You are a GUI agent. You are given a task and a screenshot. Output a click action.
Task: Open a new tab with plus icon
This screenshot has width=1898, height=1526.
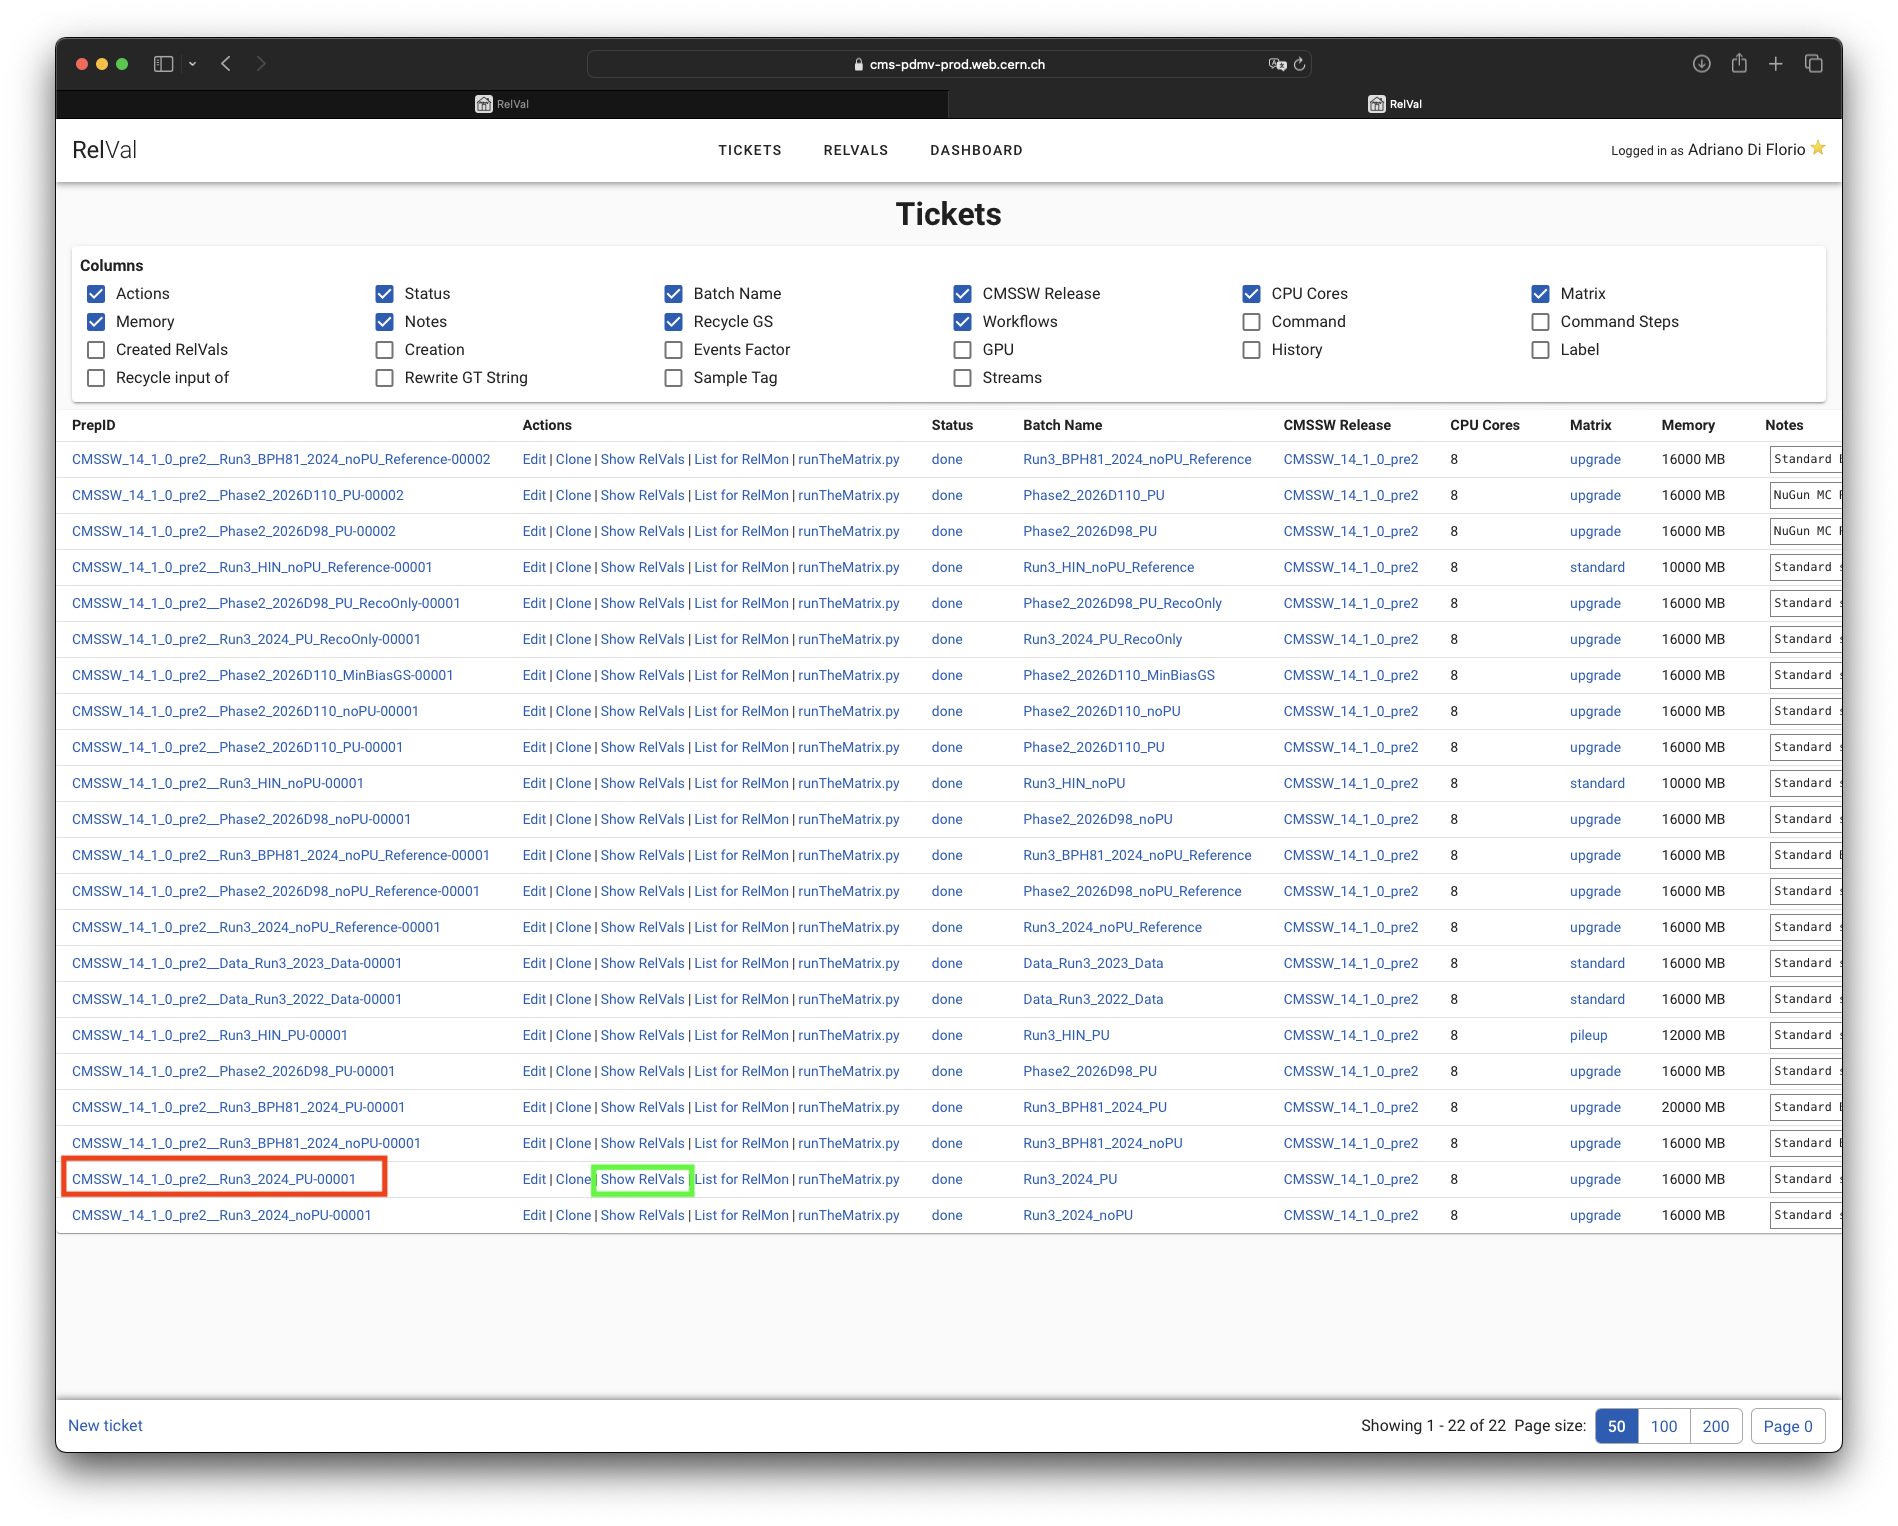tap(1776, 64)
